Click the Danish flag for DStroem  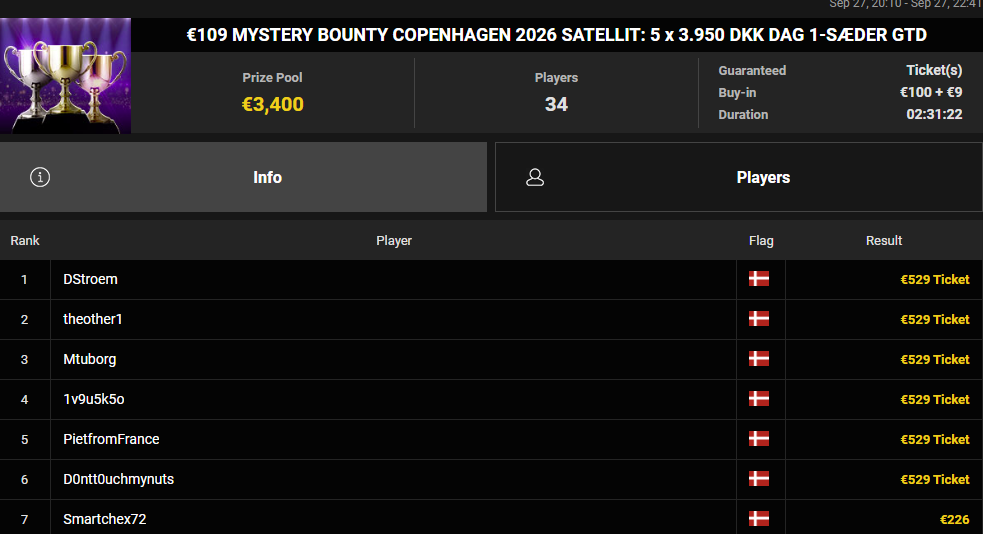[759, 279]
